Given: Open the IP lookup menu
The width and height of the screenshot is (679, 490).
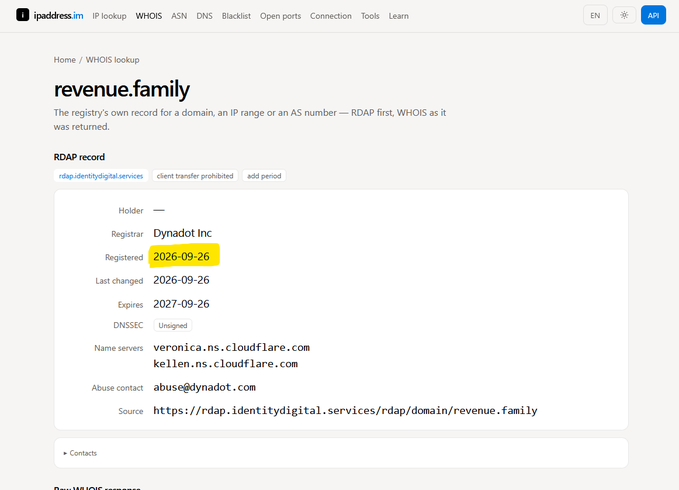Looking at the screenshot, I should pos(109,16).
